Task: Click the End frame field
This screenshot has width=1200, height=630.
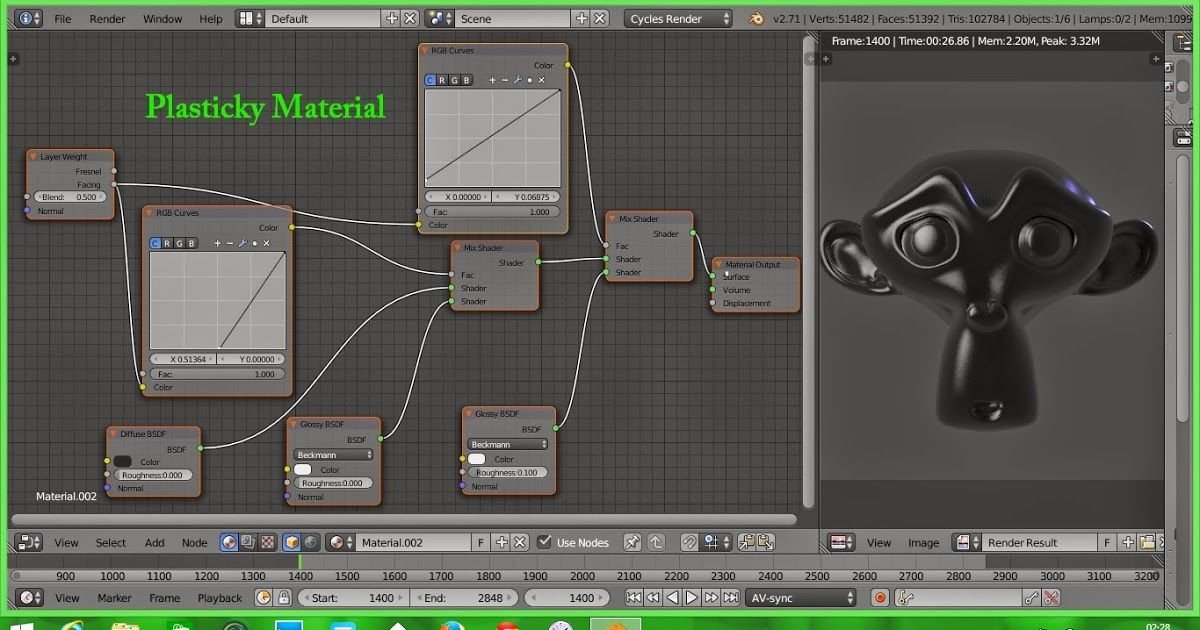Action: point(464,598)
